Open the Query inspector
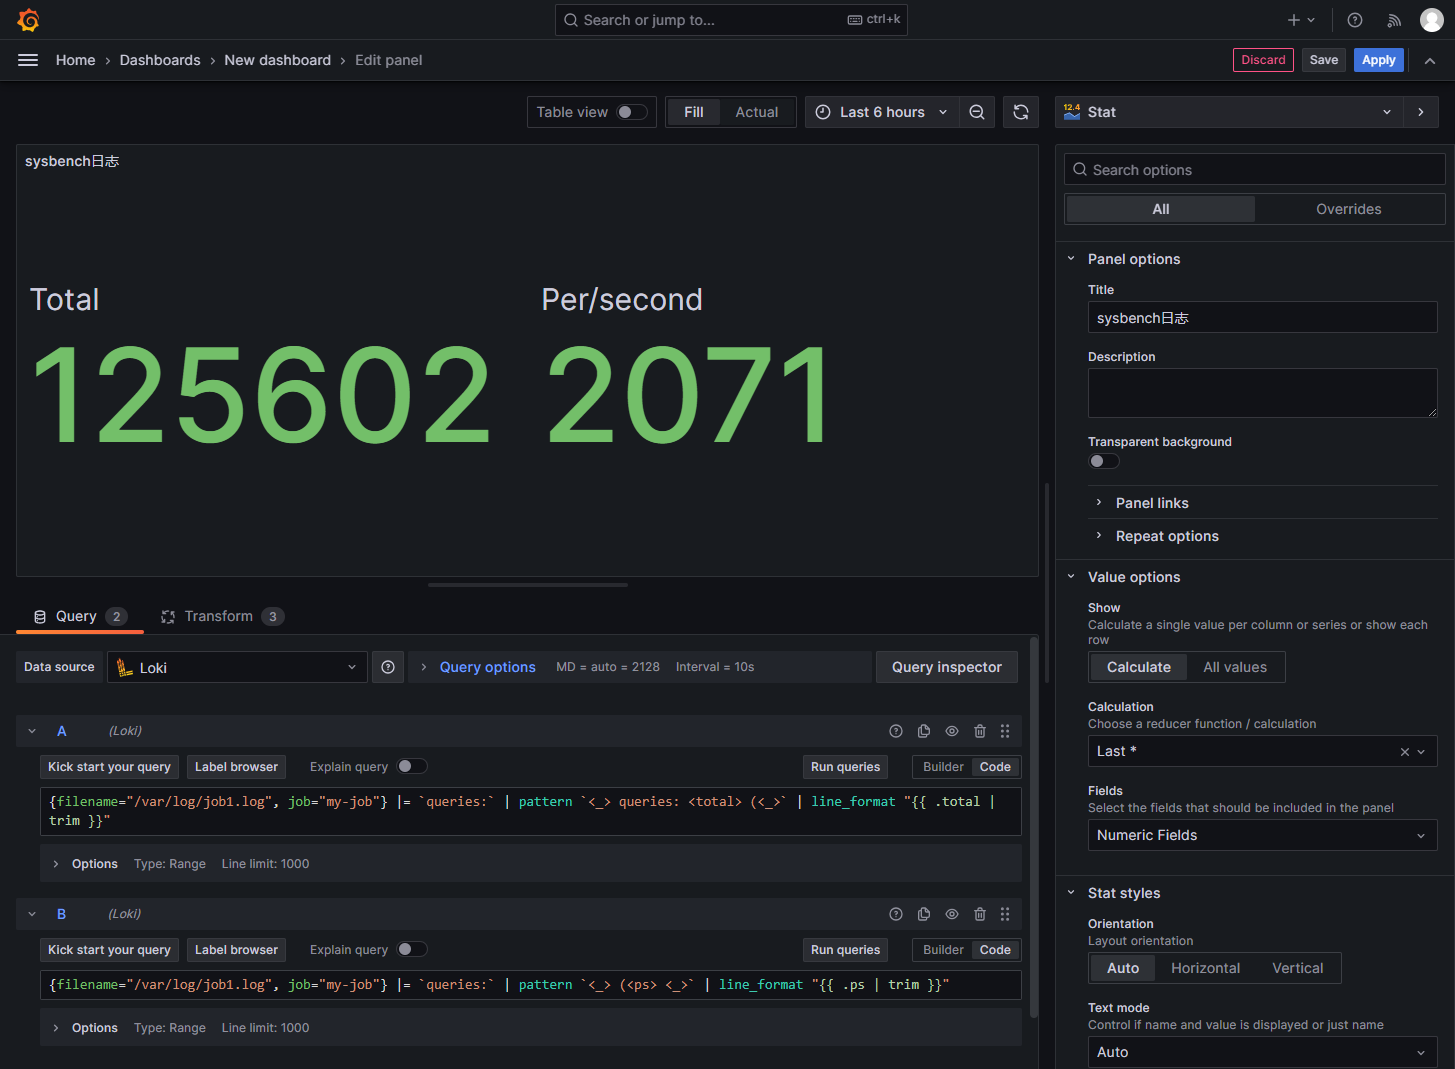 click(946, 667)
